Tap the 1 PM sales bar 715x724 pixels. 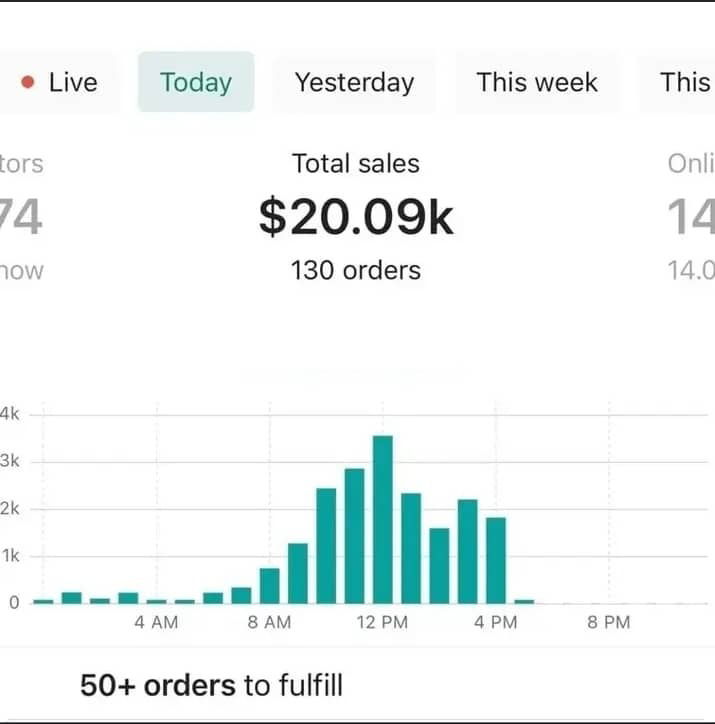click(411, 549)
